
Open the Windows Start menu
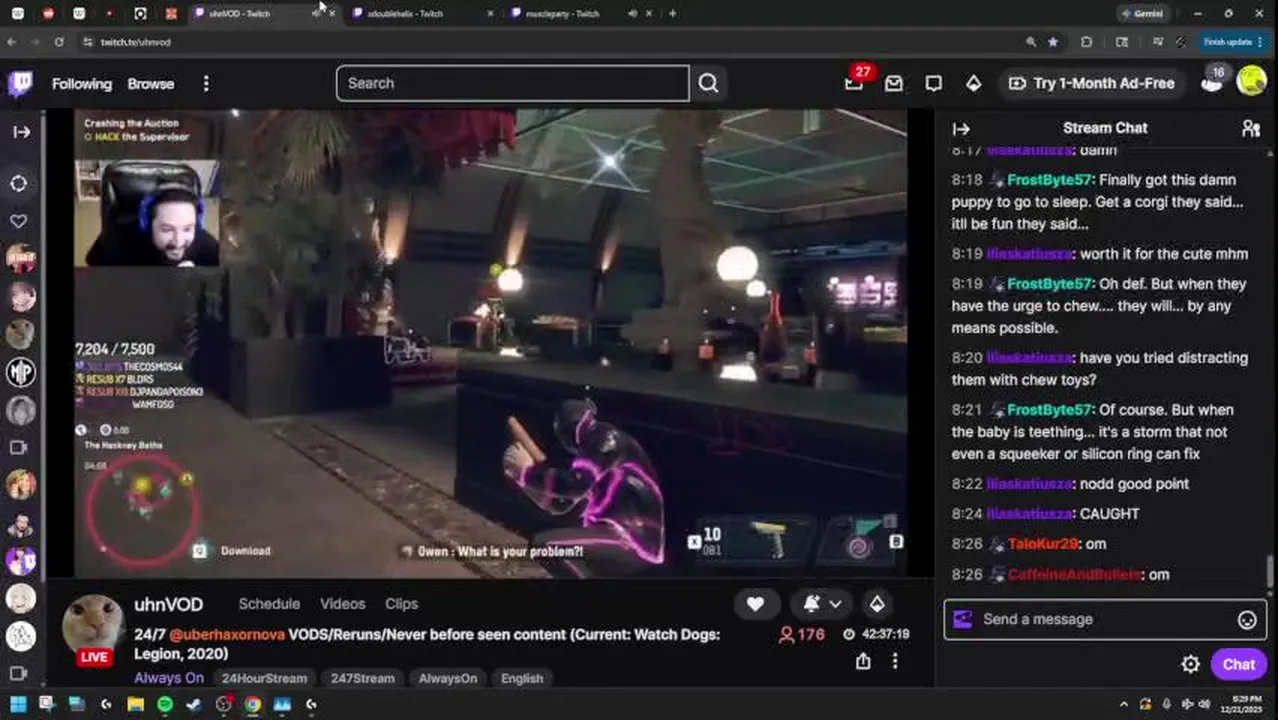[17, 704]
